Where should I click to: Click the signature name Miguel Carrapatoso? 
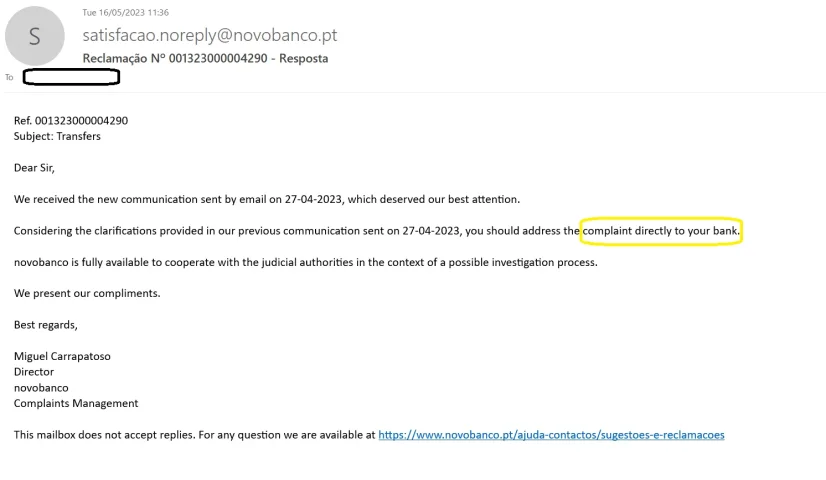pos(62,356)
